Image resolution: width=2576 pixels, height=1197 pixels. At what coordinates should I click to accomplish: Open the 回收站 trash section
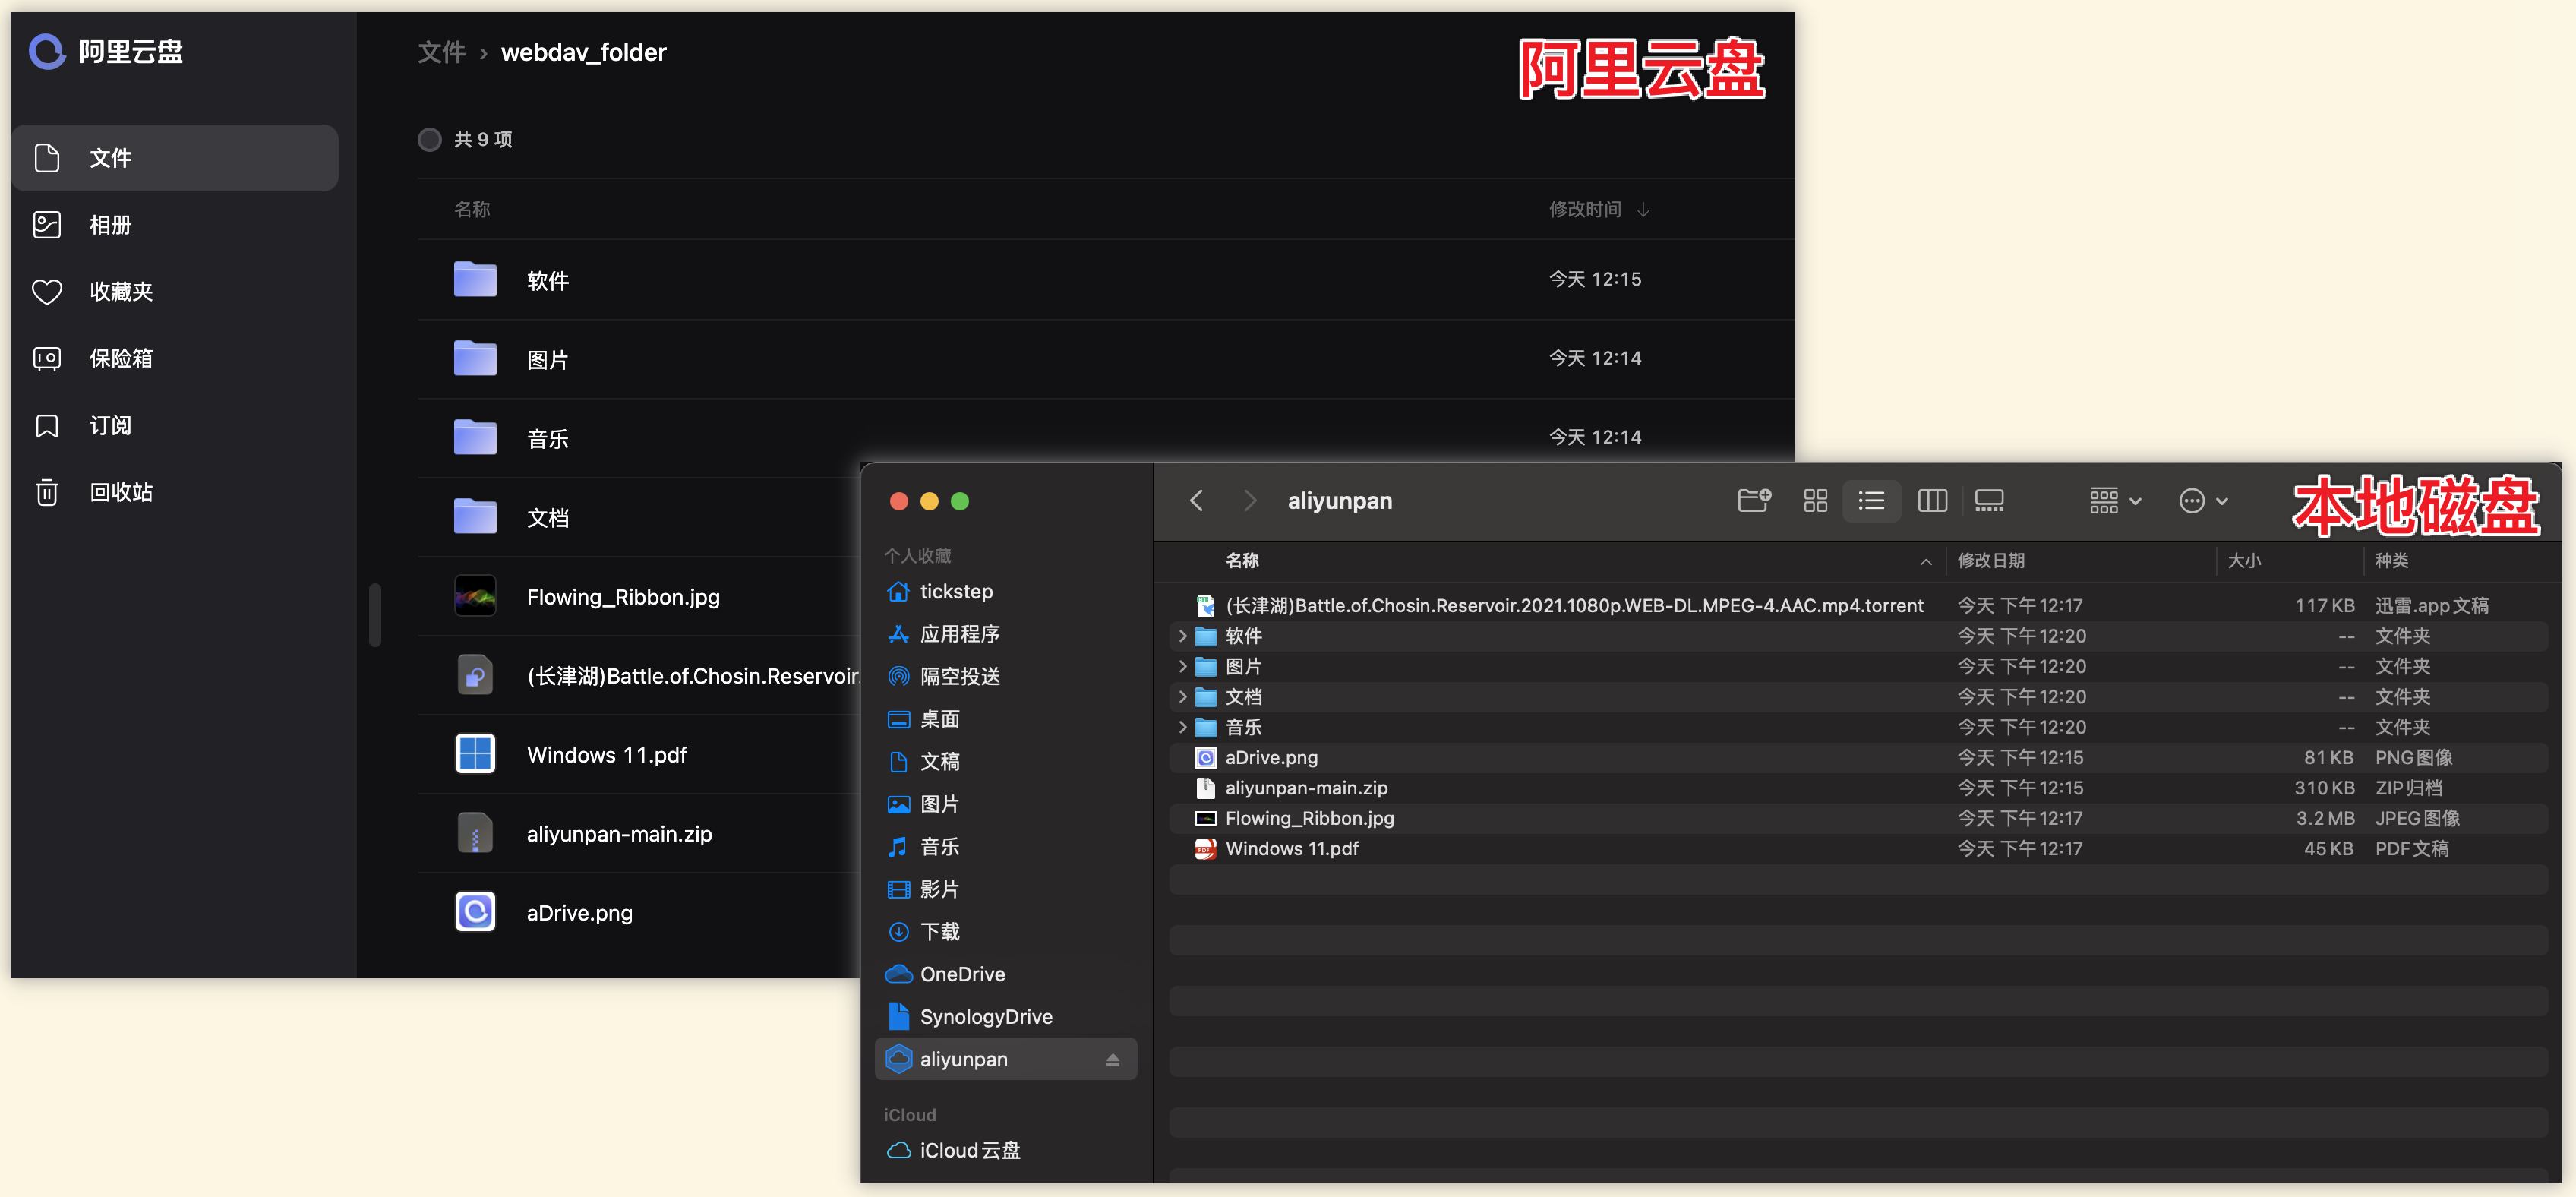tap(120, 492)
